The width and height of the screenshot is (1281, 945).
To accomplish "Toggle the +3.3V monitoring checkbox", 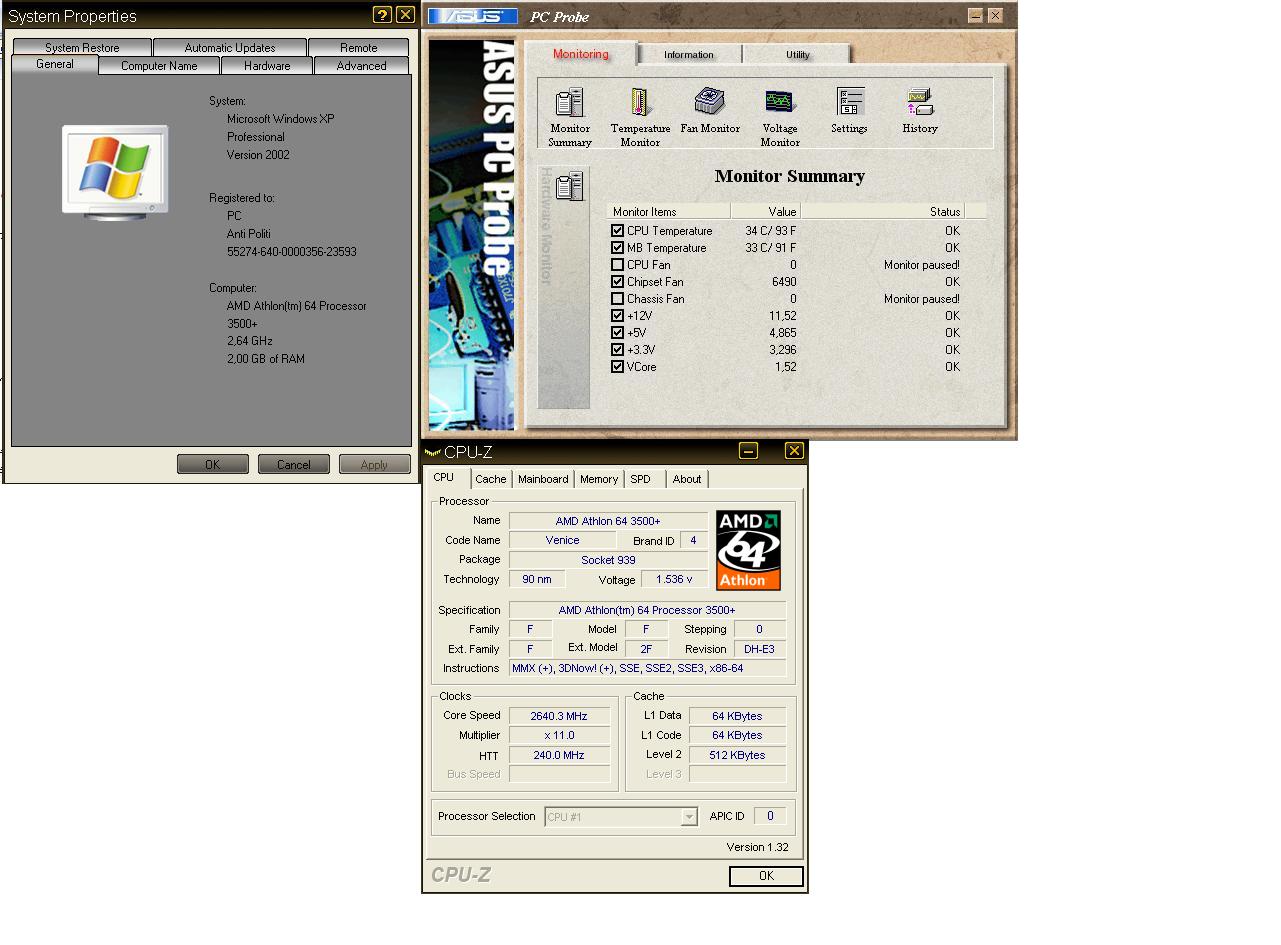I will (617, 350).
